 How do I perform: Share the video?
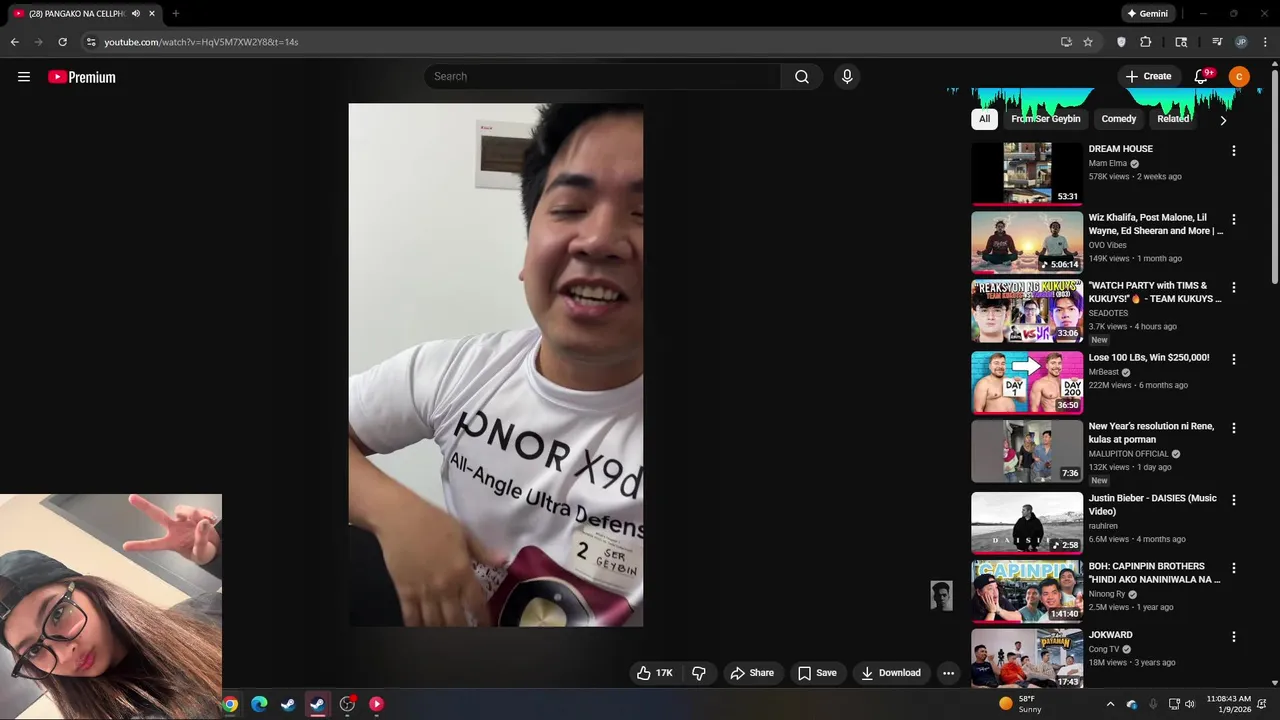point(752,673)
